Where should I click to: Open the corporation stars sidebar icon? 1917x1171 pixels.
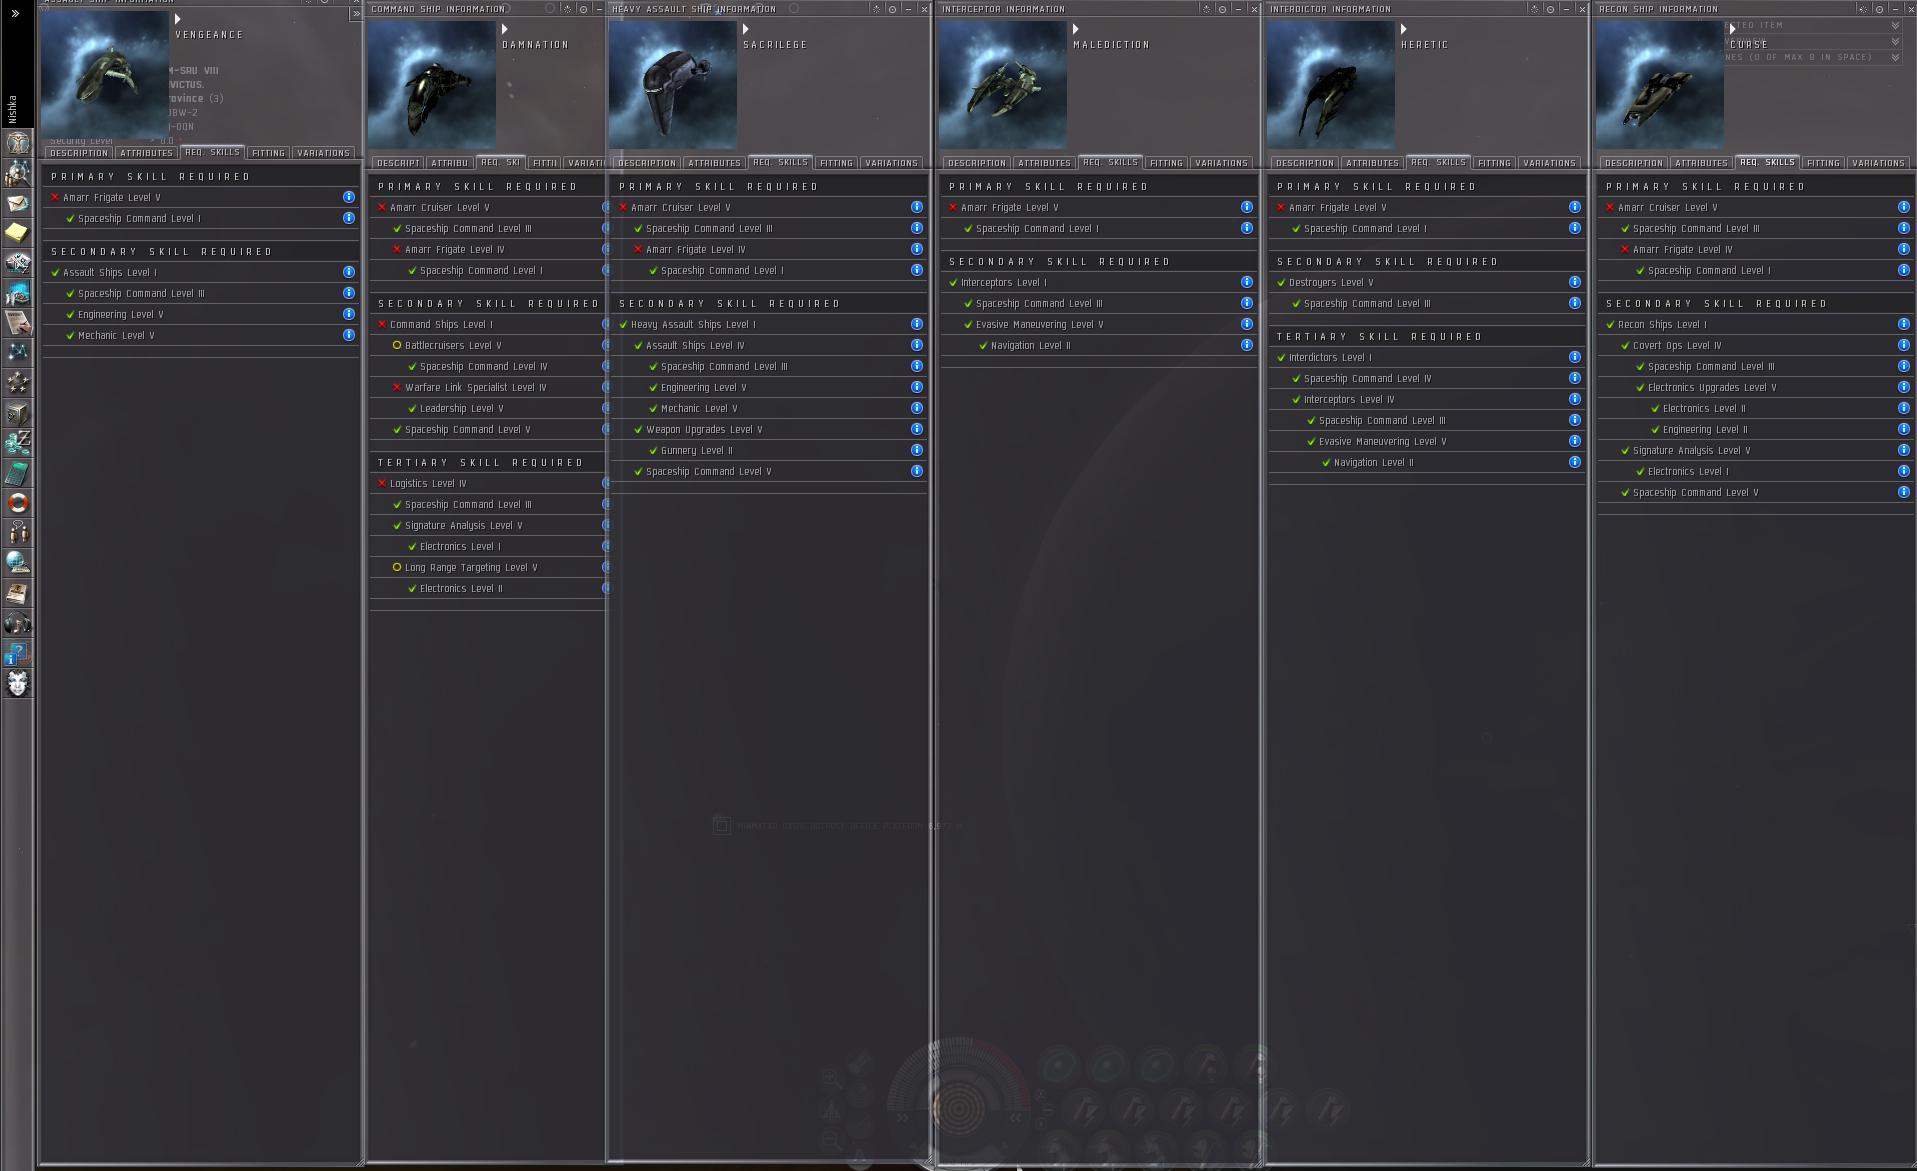pos(18,383)
